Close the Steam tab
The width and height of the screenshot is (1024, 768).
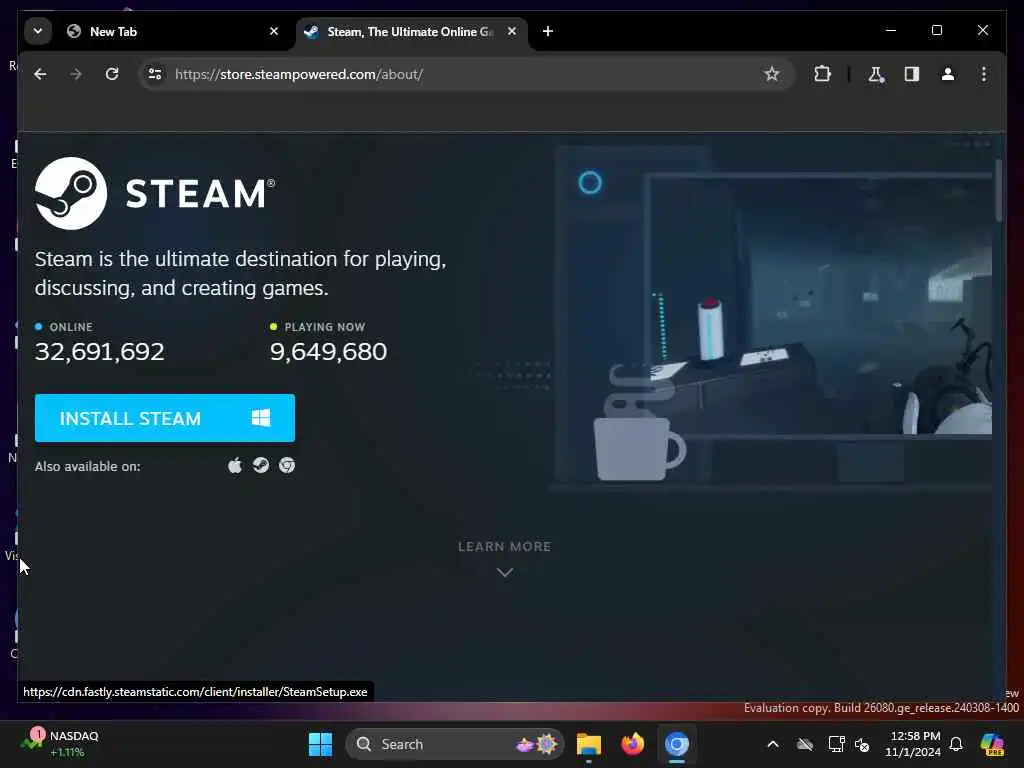[512, 31]
